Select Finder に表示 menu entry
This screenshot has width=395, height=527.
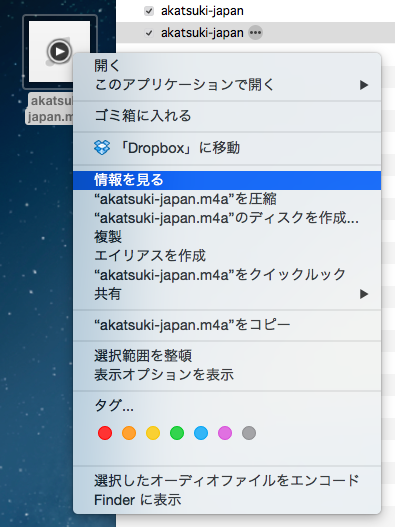[x=227, y=500]
